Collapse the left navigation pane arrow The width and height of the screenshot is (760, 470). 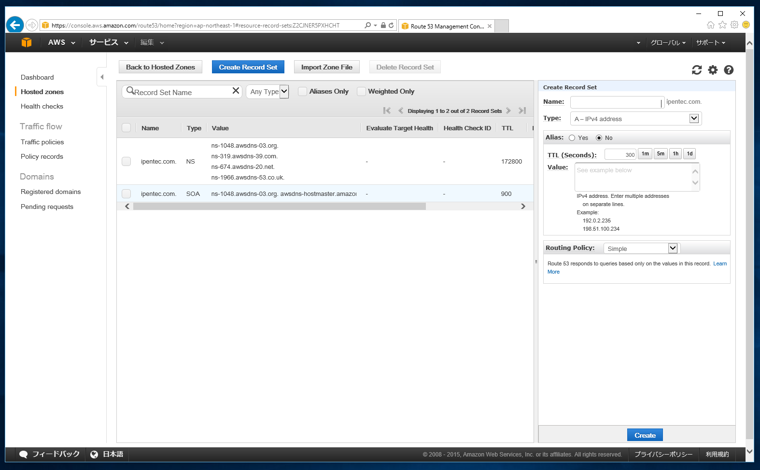click(x=102, y=77)
